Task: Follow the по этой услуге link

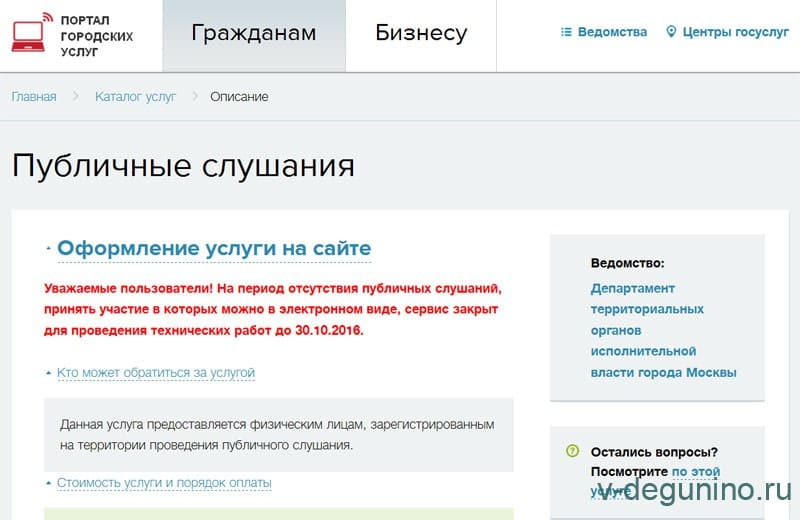Action: [x=695, y=472]
